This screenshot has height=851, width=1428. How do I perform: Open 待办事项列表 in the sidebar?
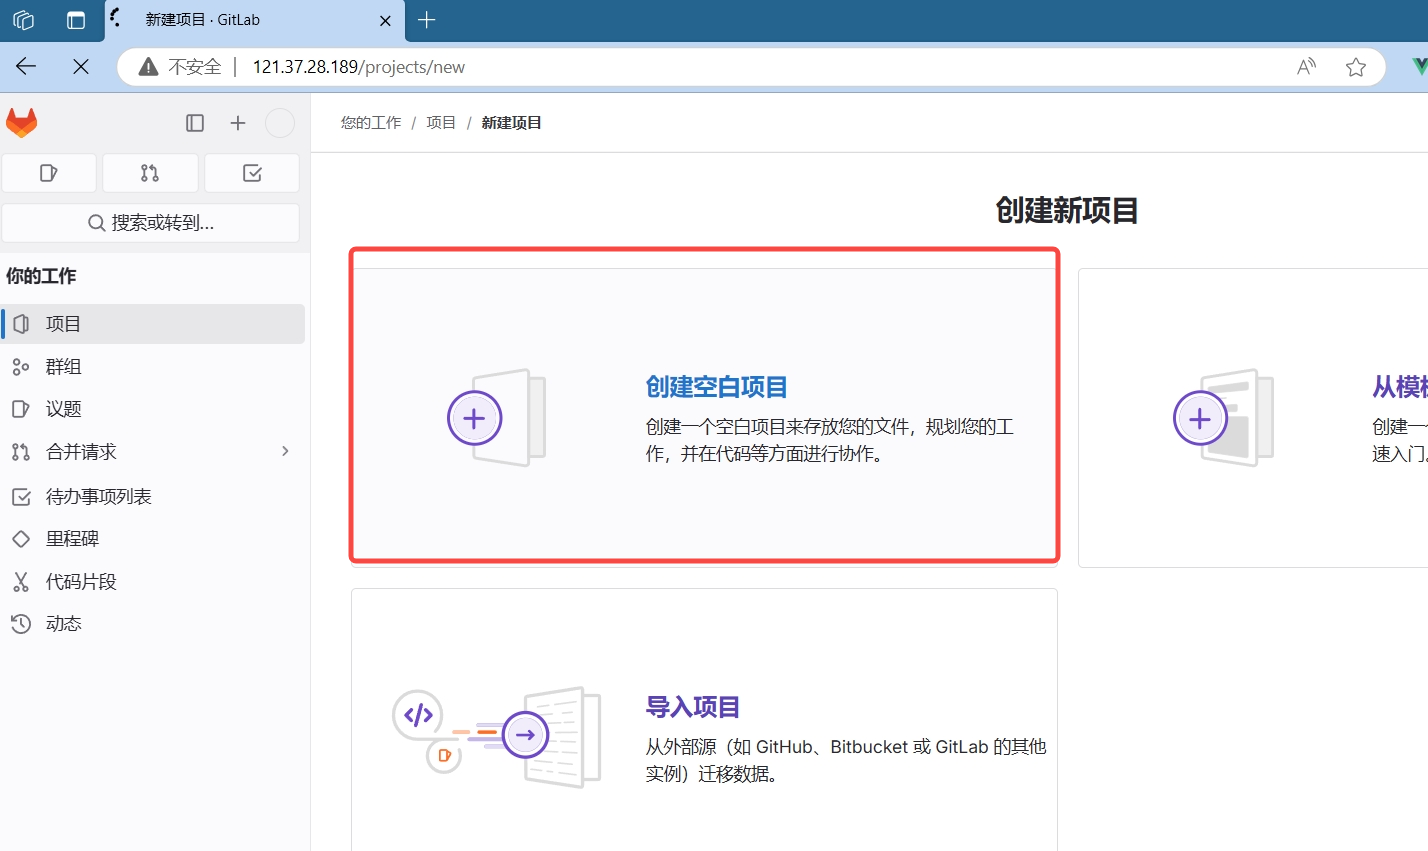[x=153, y=497]
